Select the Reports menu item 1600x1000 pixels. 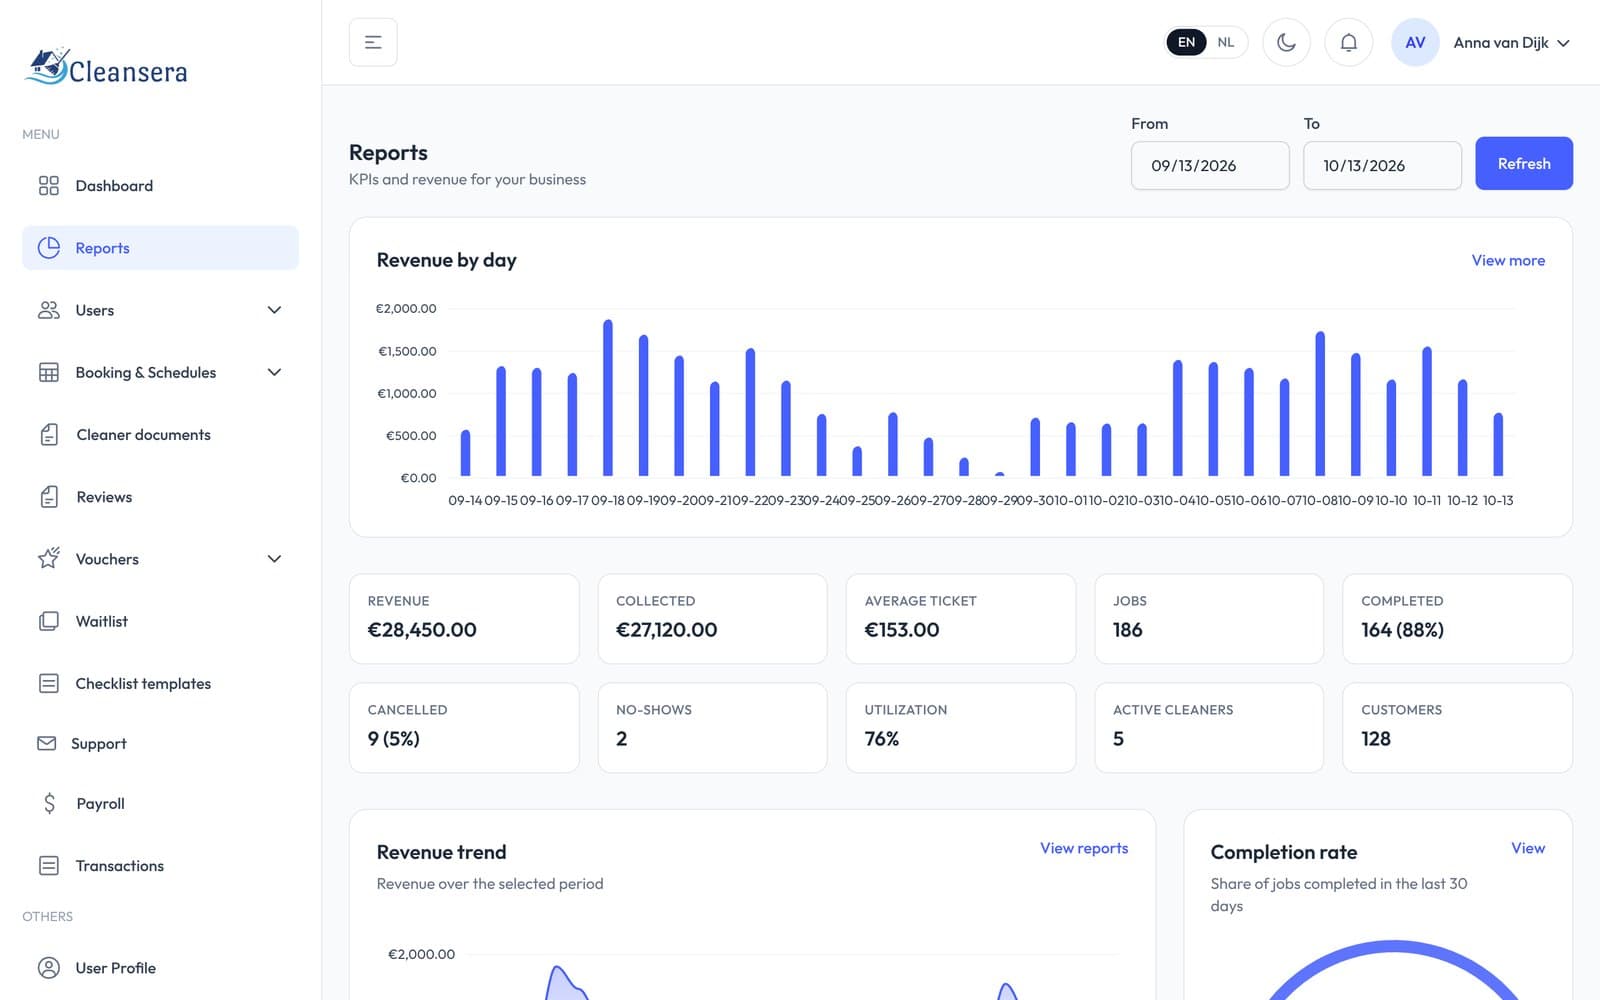pos(160,248)
